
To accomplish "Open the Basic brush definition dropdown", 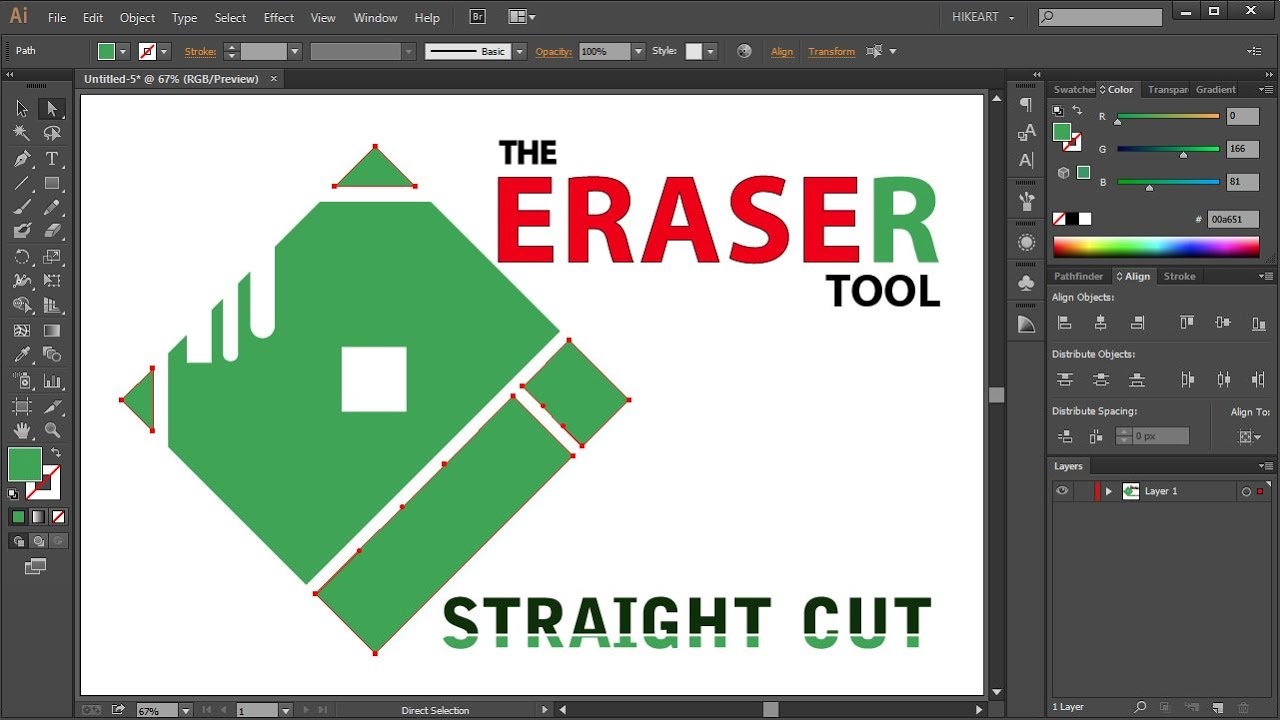I will point(519,51).
